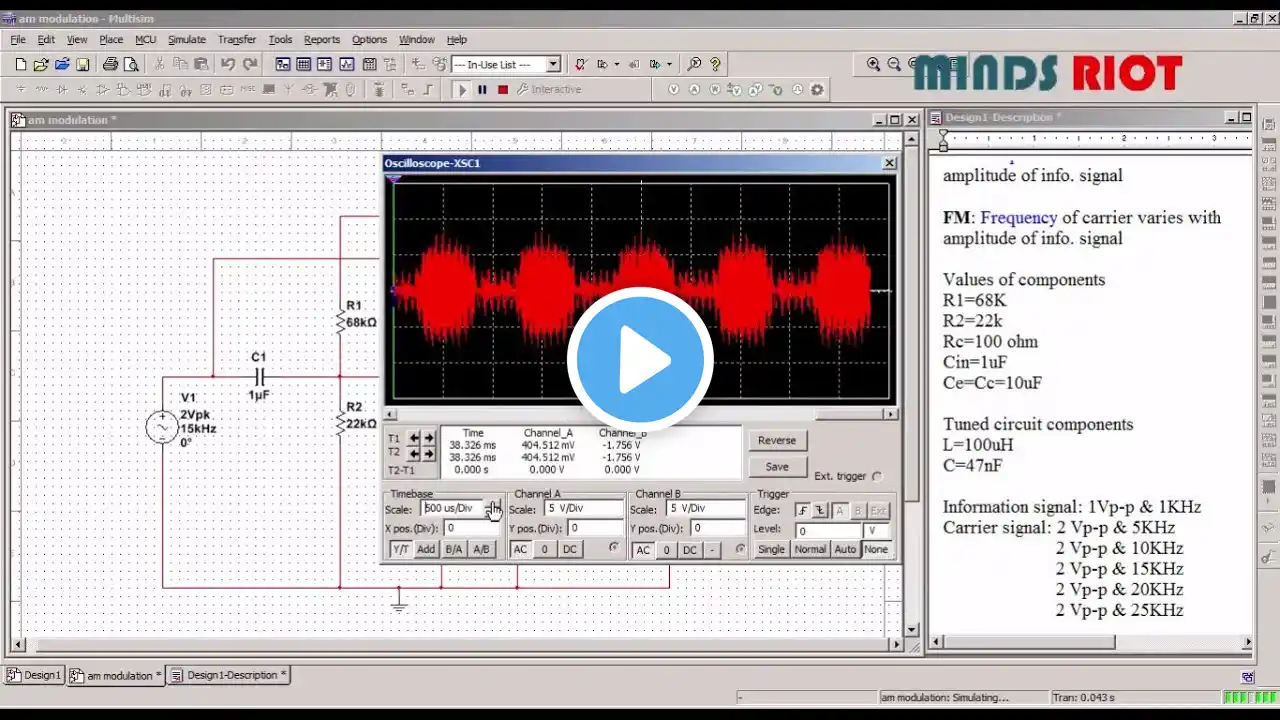1280x720 pixels.
Task: Click the oscilloscope Save button
Action: 777,467
